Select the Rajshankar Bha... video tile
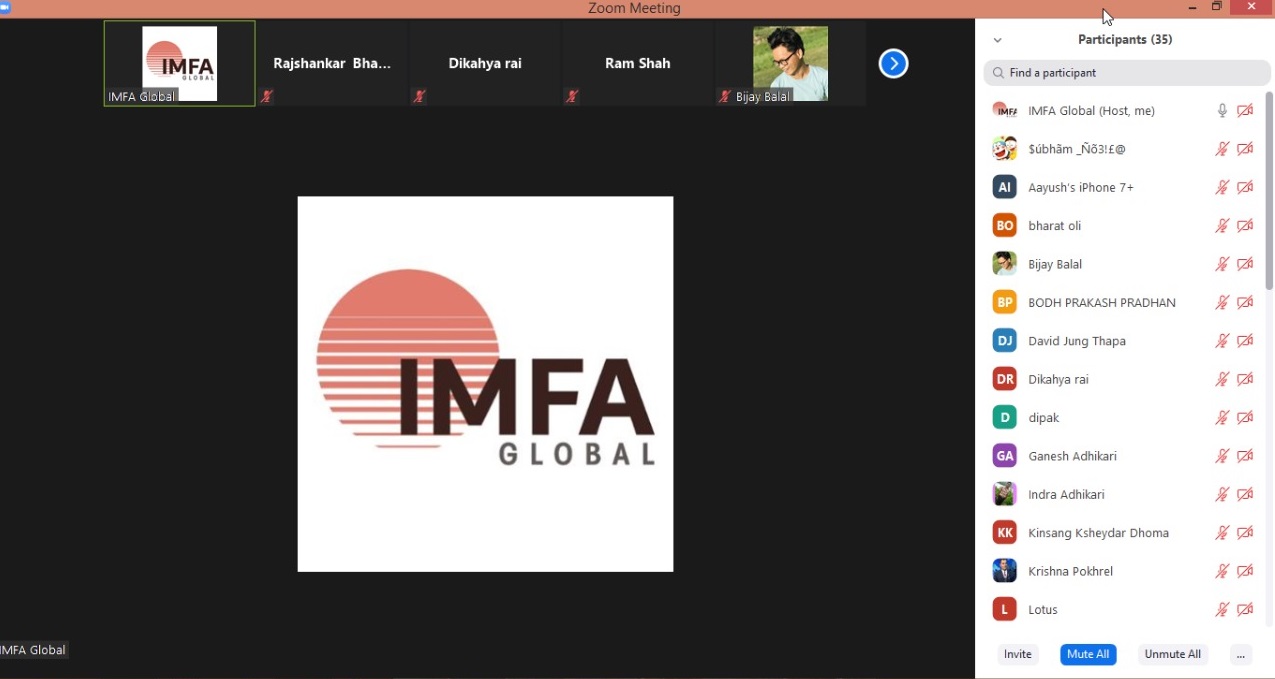Viewport: 1275px width, 679px height. (332, 63)
